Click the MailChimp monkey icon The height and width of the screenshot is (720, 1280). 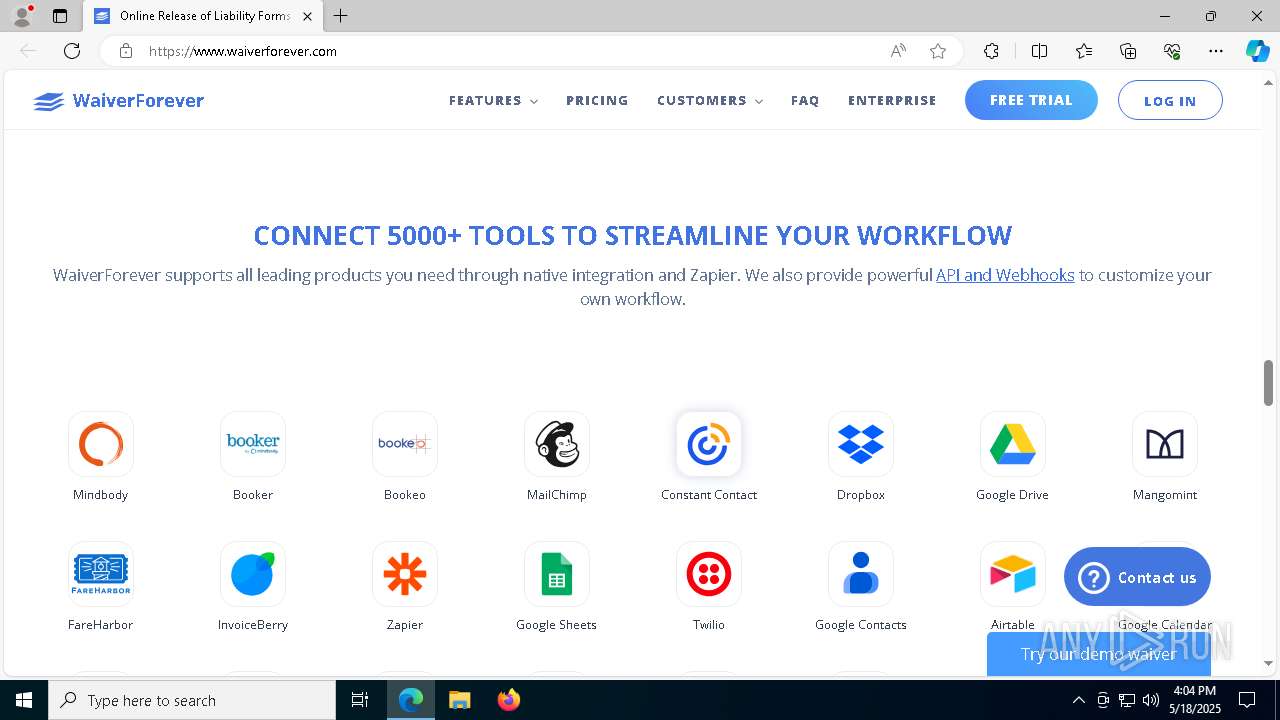557,444
